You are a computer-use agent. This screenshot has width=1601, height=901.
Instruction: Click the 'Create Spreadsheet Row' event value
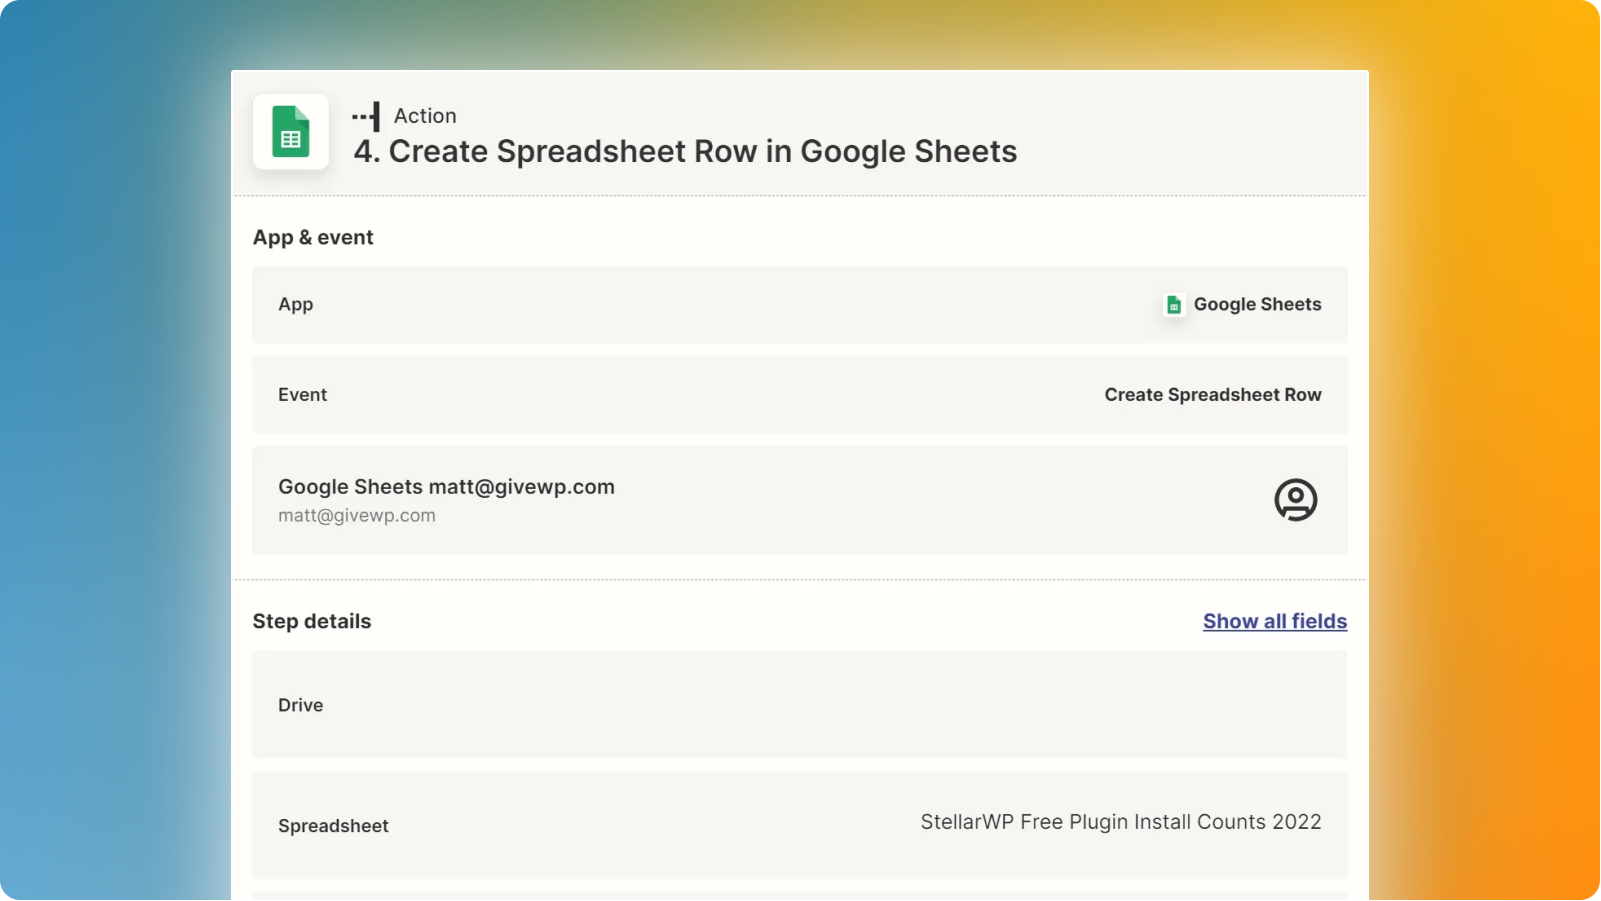(x=1213, y=395)
